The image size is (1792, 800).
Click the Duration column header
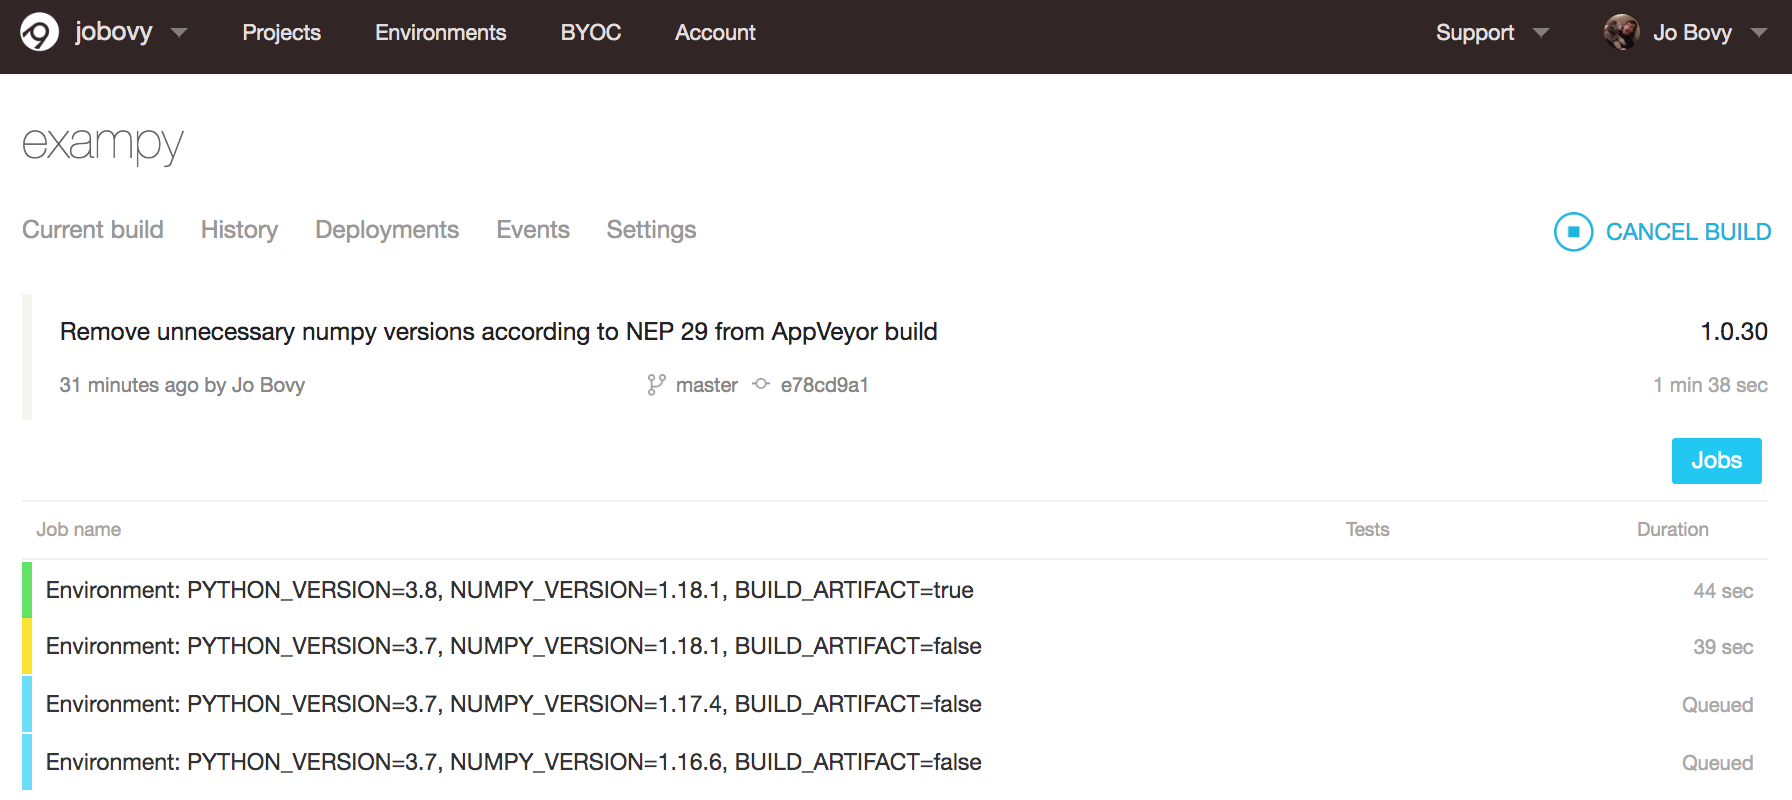1672,530
